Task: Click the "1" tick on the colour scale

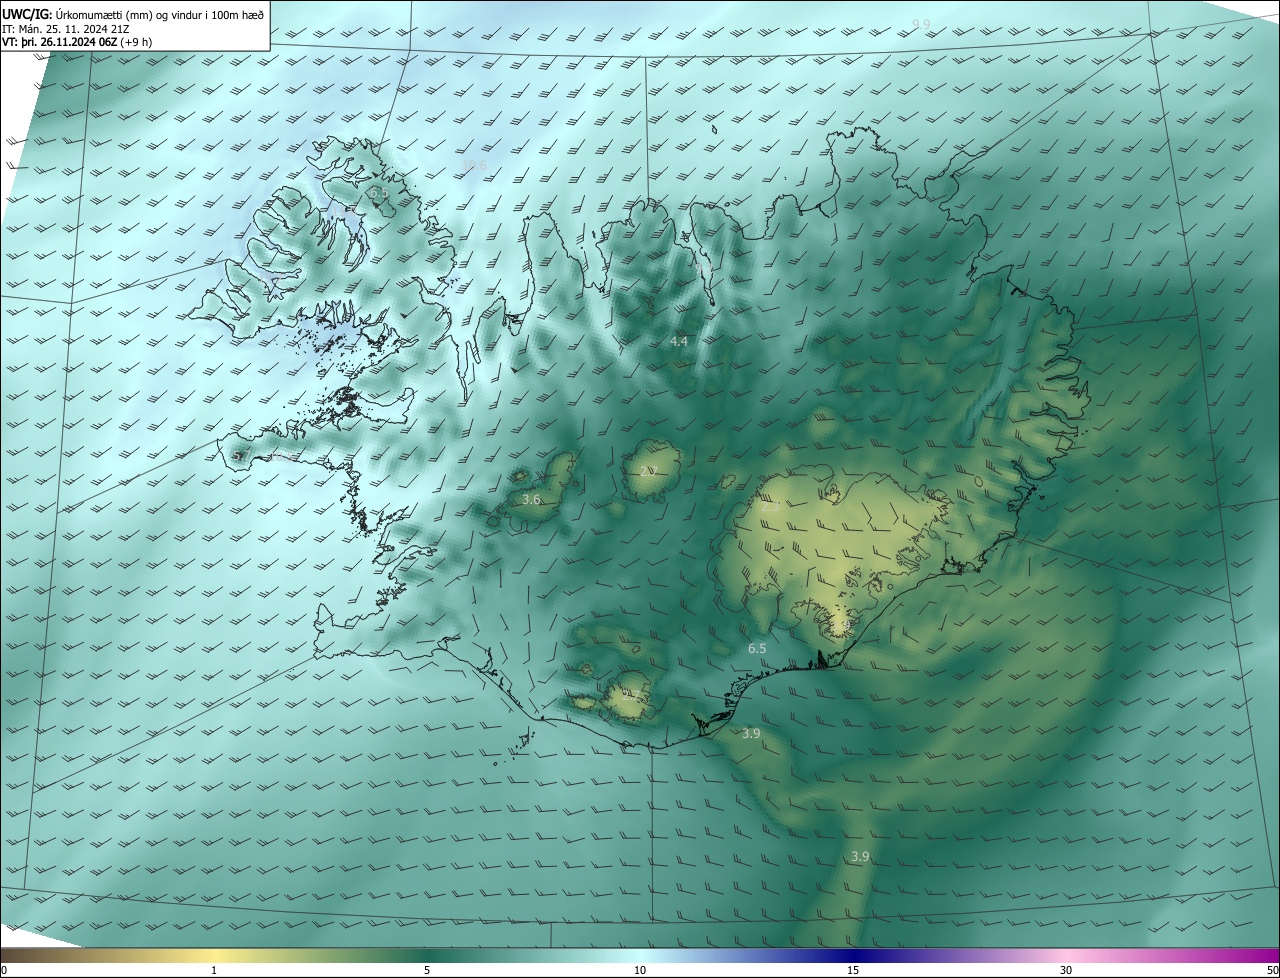Action: tap(214, 970)
